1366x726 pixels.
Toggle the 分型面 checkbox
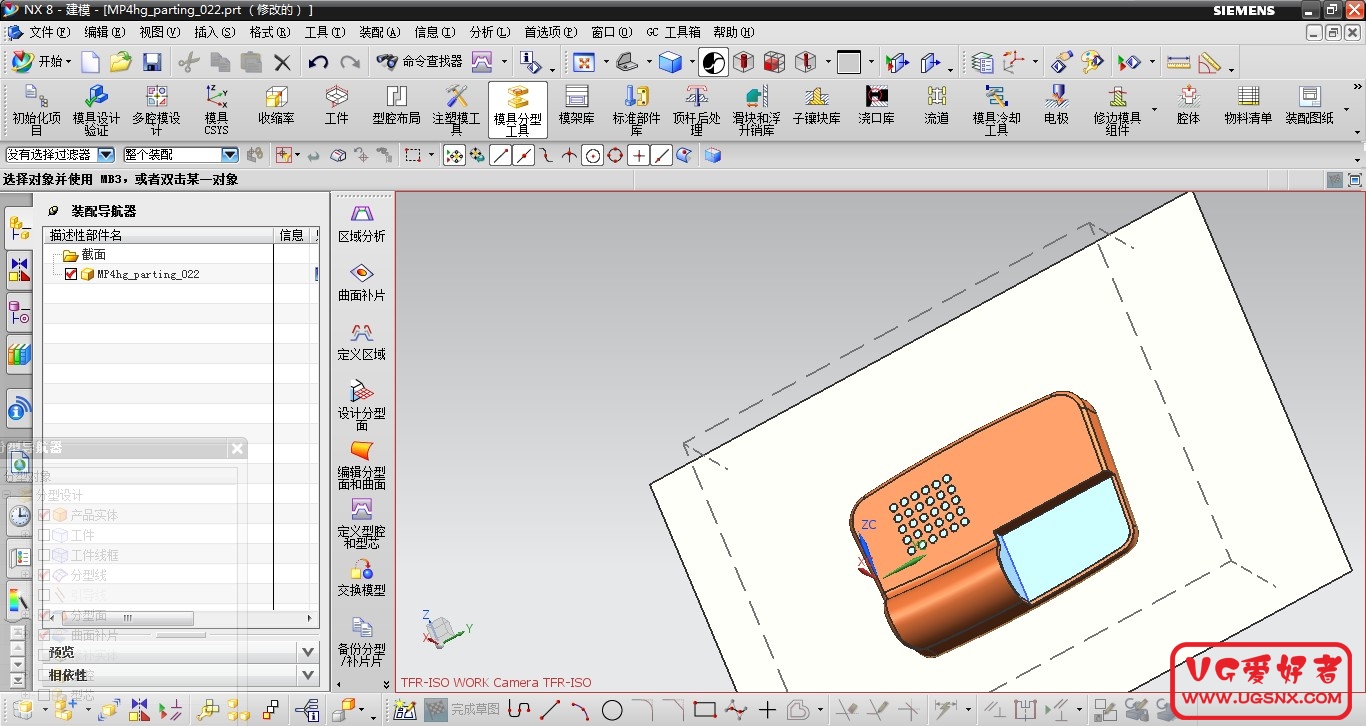(x=44, y=615)
